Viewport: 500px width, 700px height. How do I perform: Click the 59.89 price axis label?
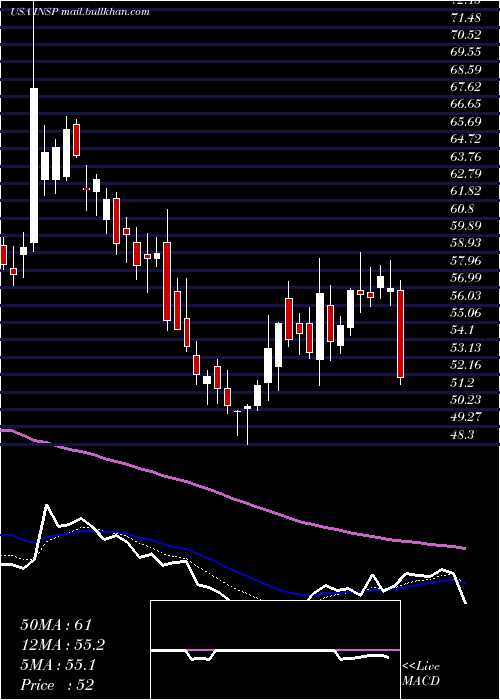tap(467, 226)
